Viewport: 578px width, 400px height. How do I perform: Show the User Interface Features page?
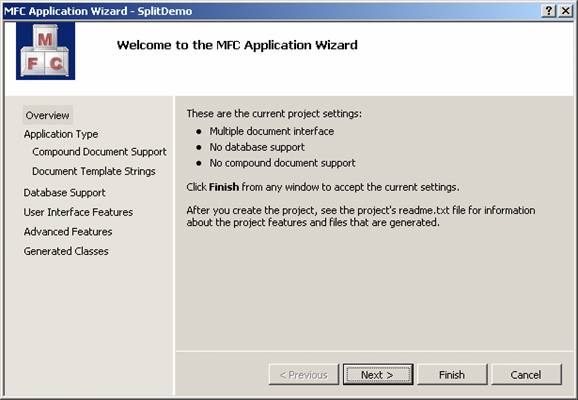pos(78,212)
